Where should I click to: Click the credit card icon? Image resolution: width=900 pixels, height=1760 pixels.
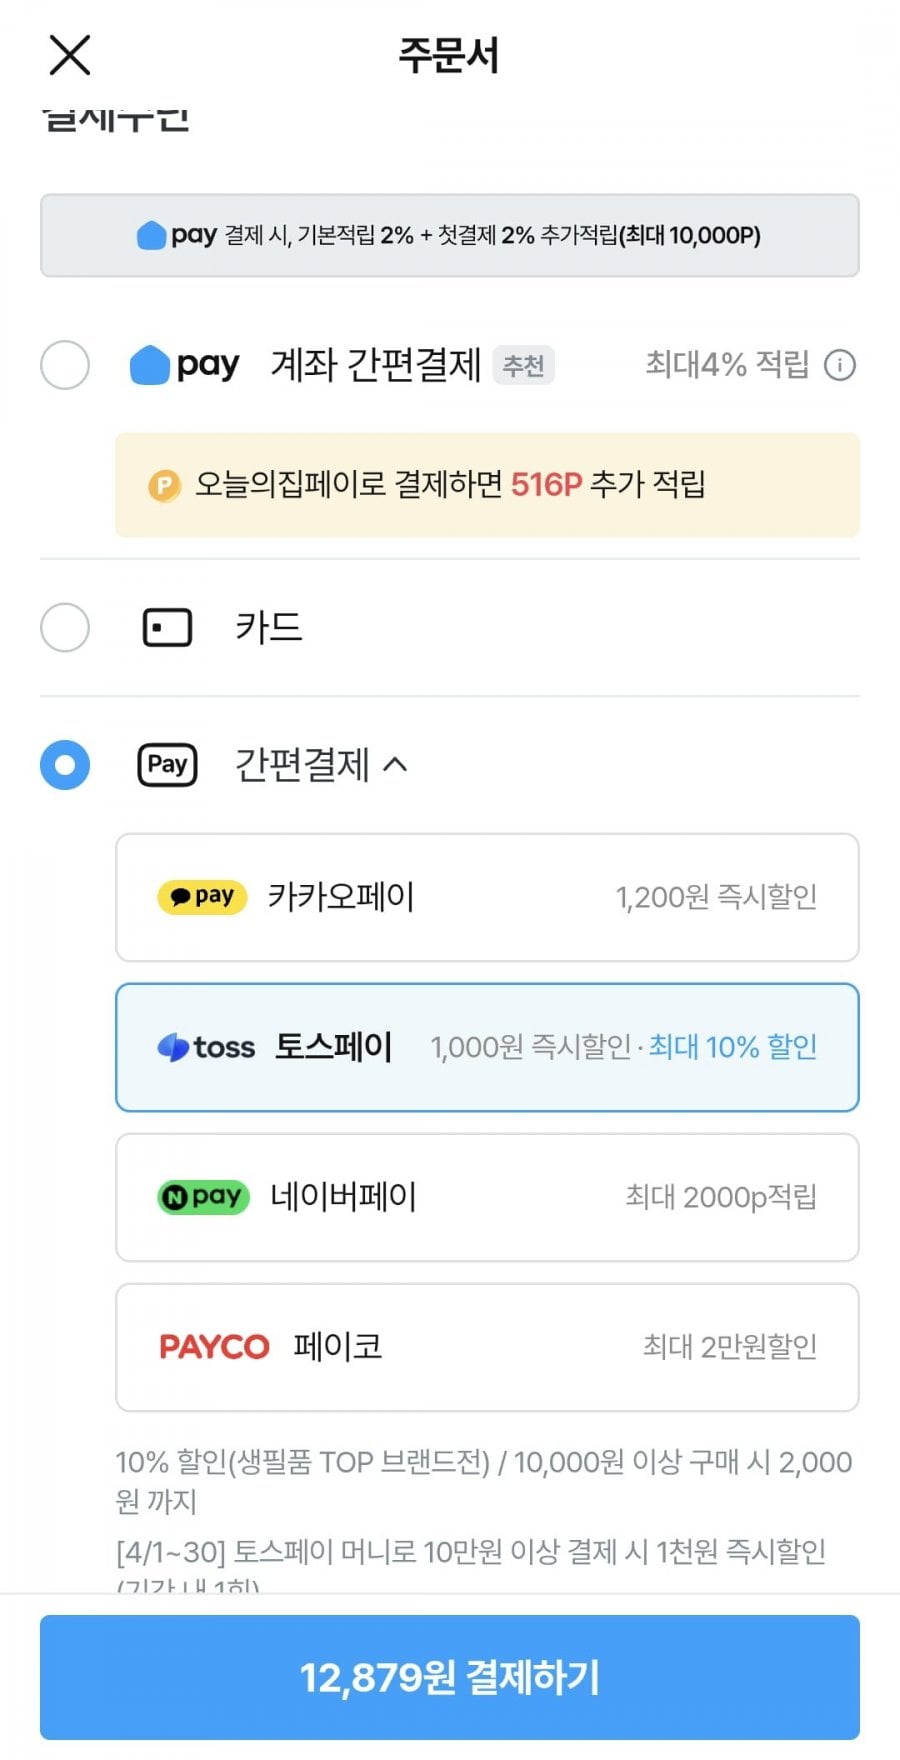pos(167,628)
